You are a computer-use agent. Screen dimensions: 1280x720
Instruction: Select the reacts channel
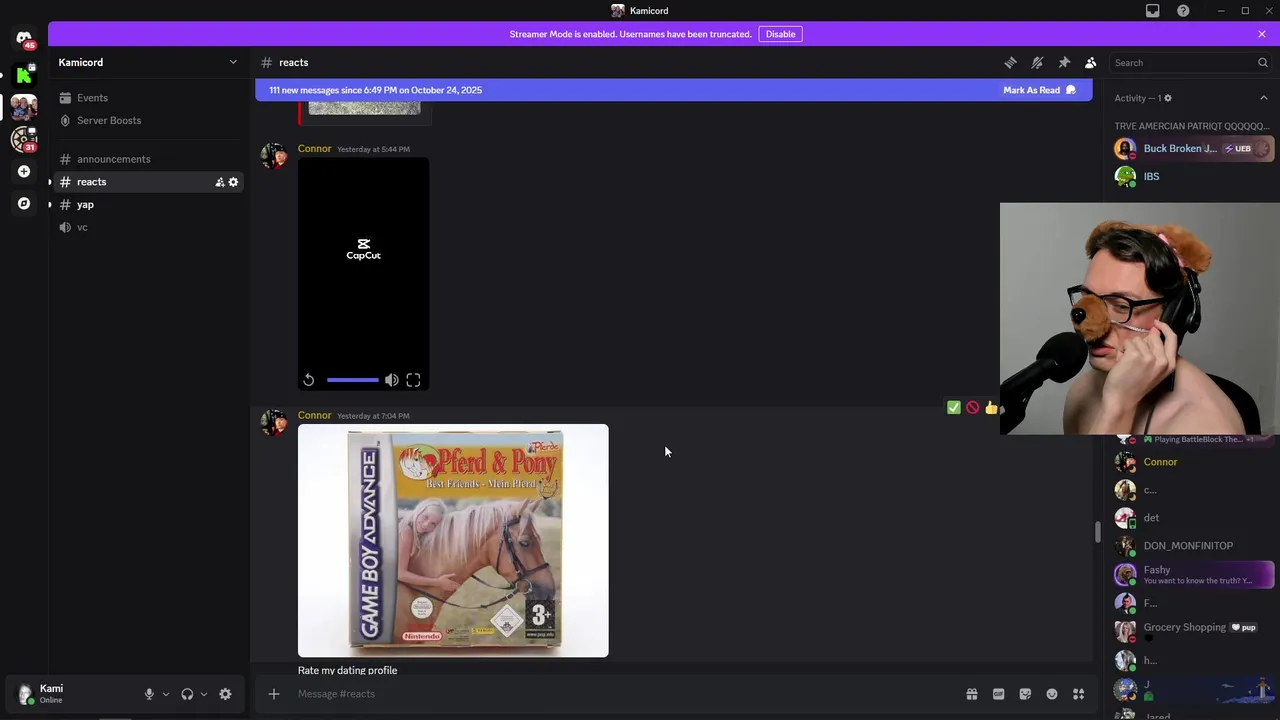point(148,182)
